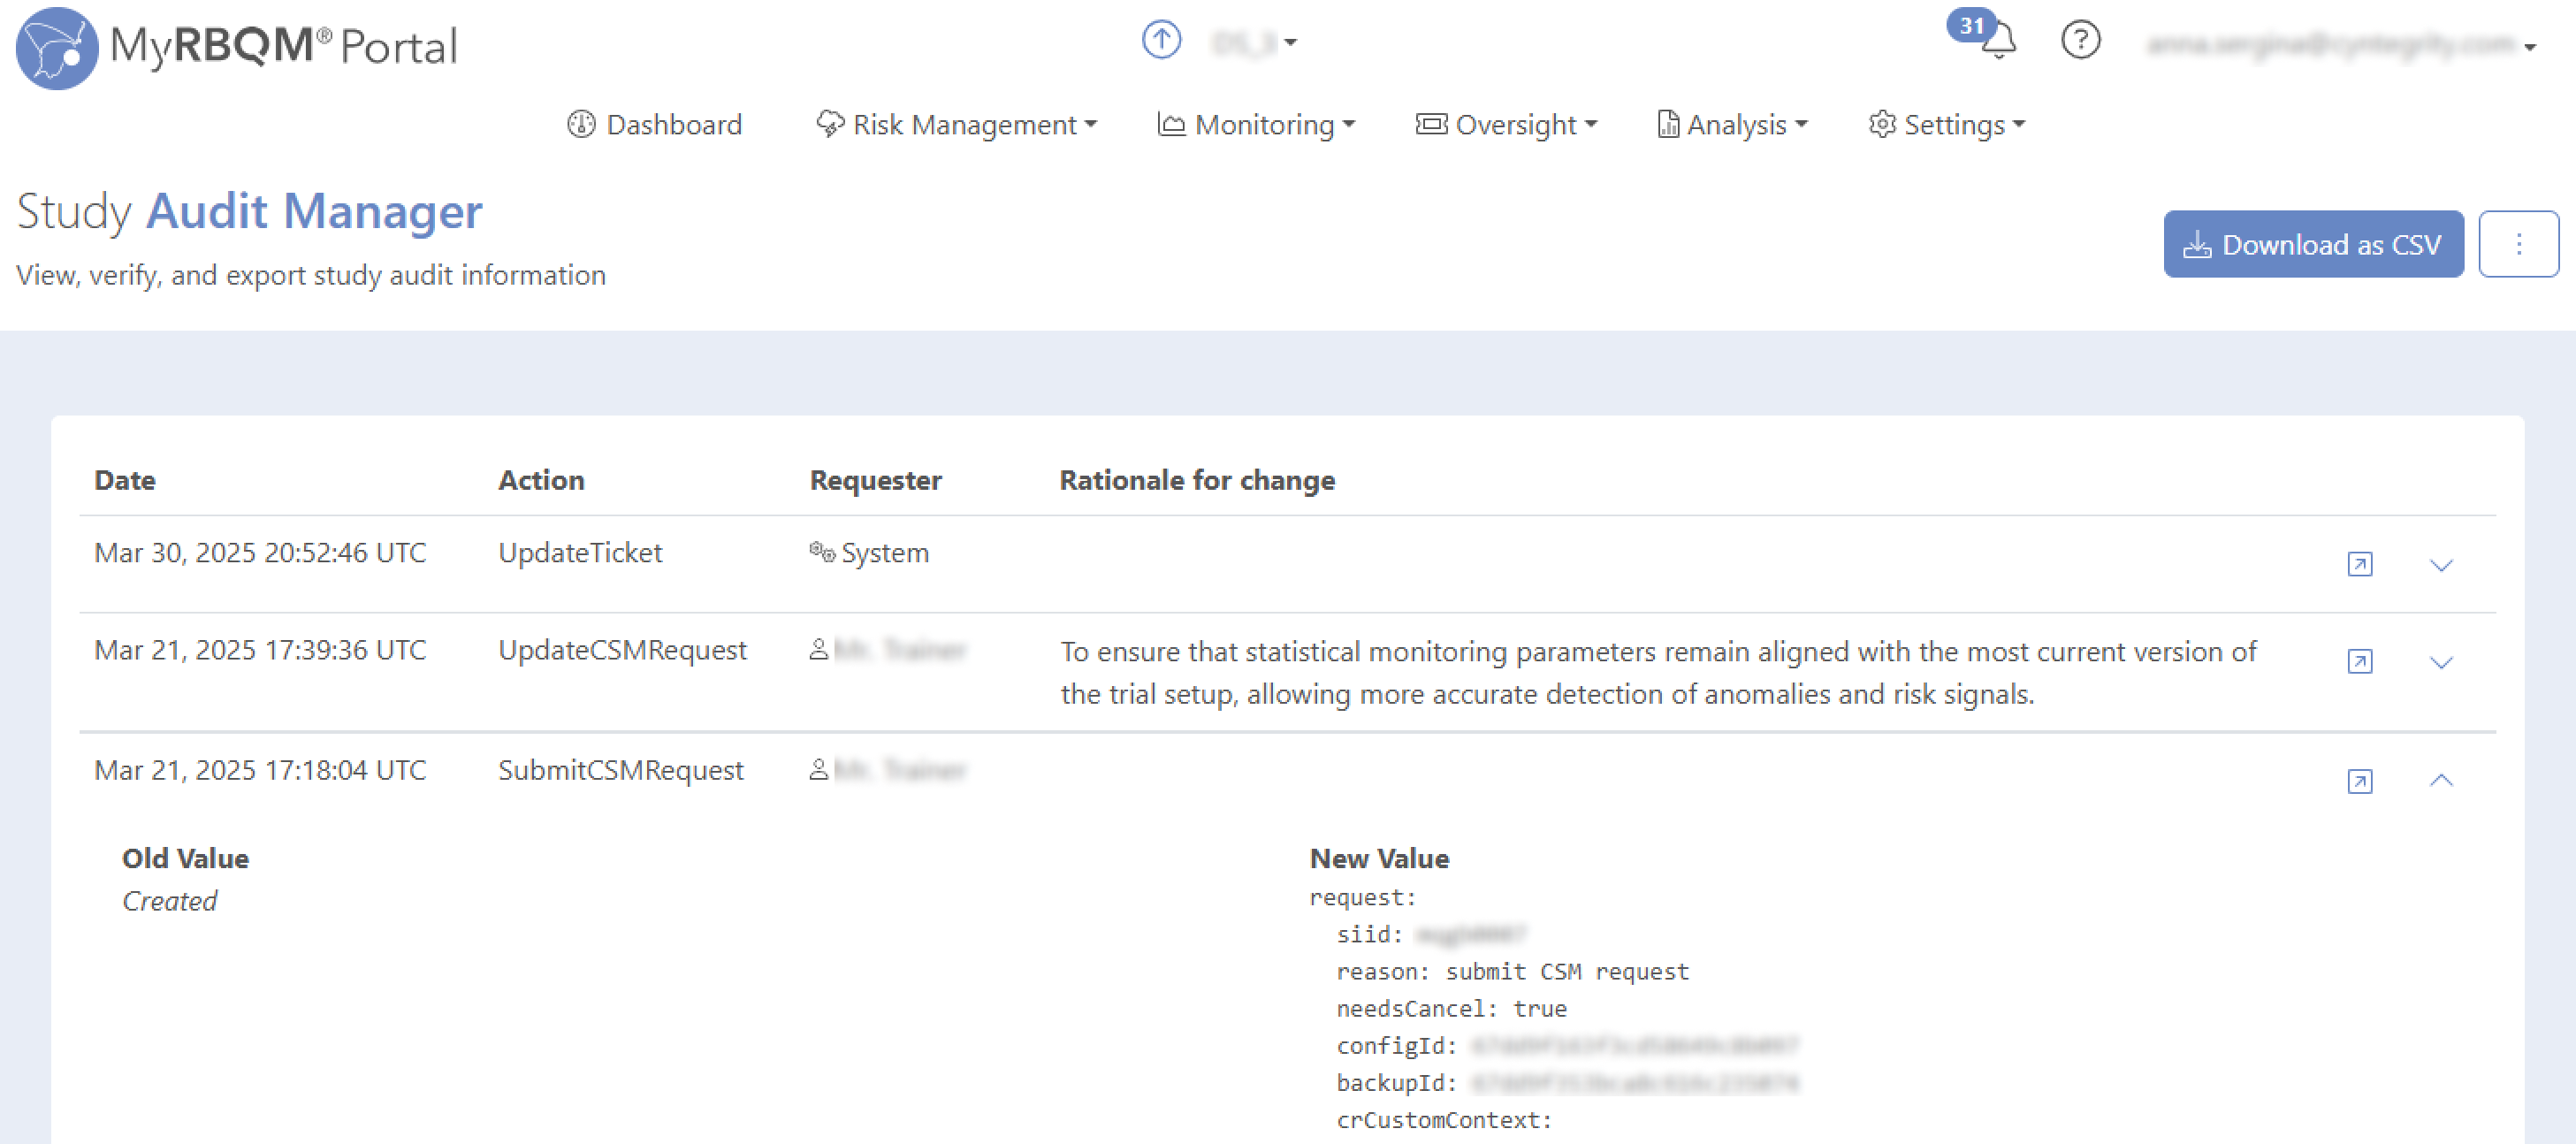Viewport: 2576px width, 1144px height.
Task: Open the Risk Management menu
Action: pyautogui.click(x=957, y=124)
